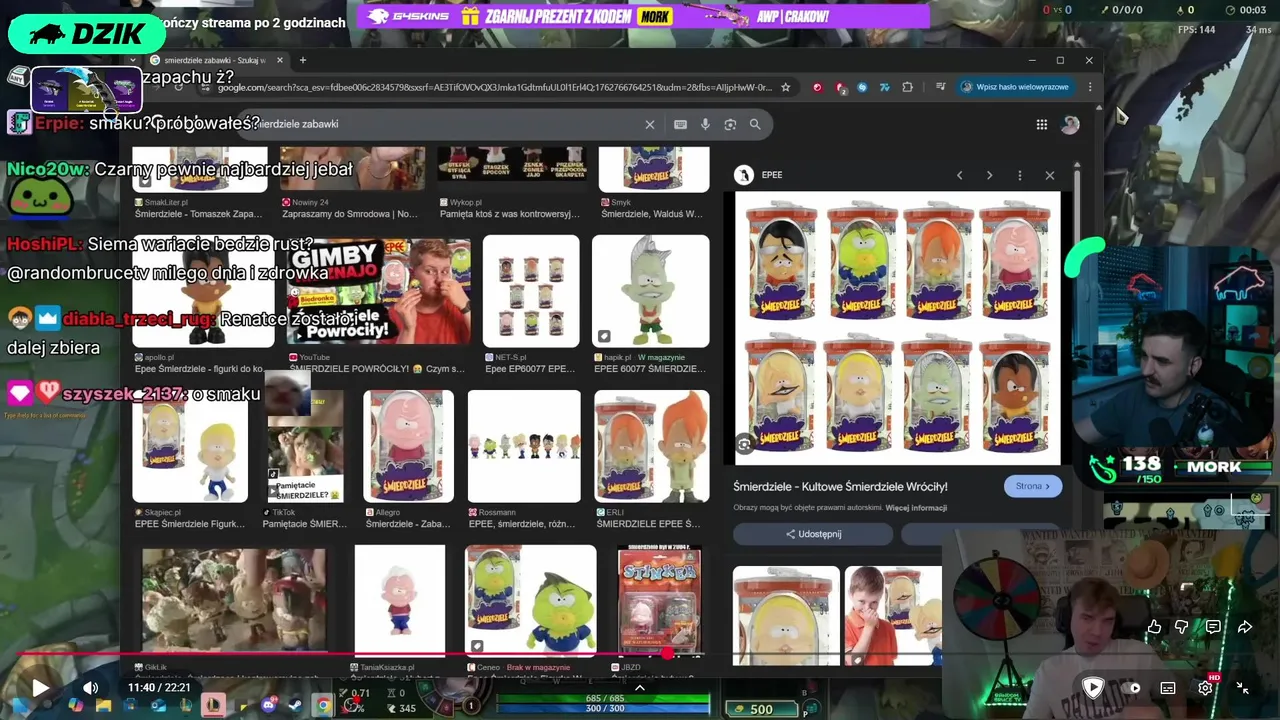Viewport: 1280px width, 720px height.
Task: Close the image preview panel
Action: point(1049,175)
